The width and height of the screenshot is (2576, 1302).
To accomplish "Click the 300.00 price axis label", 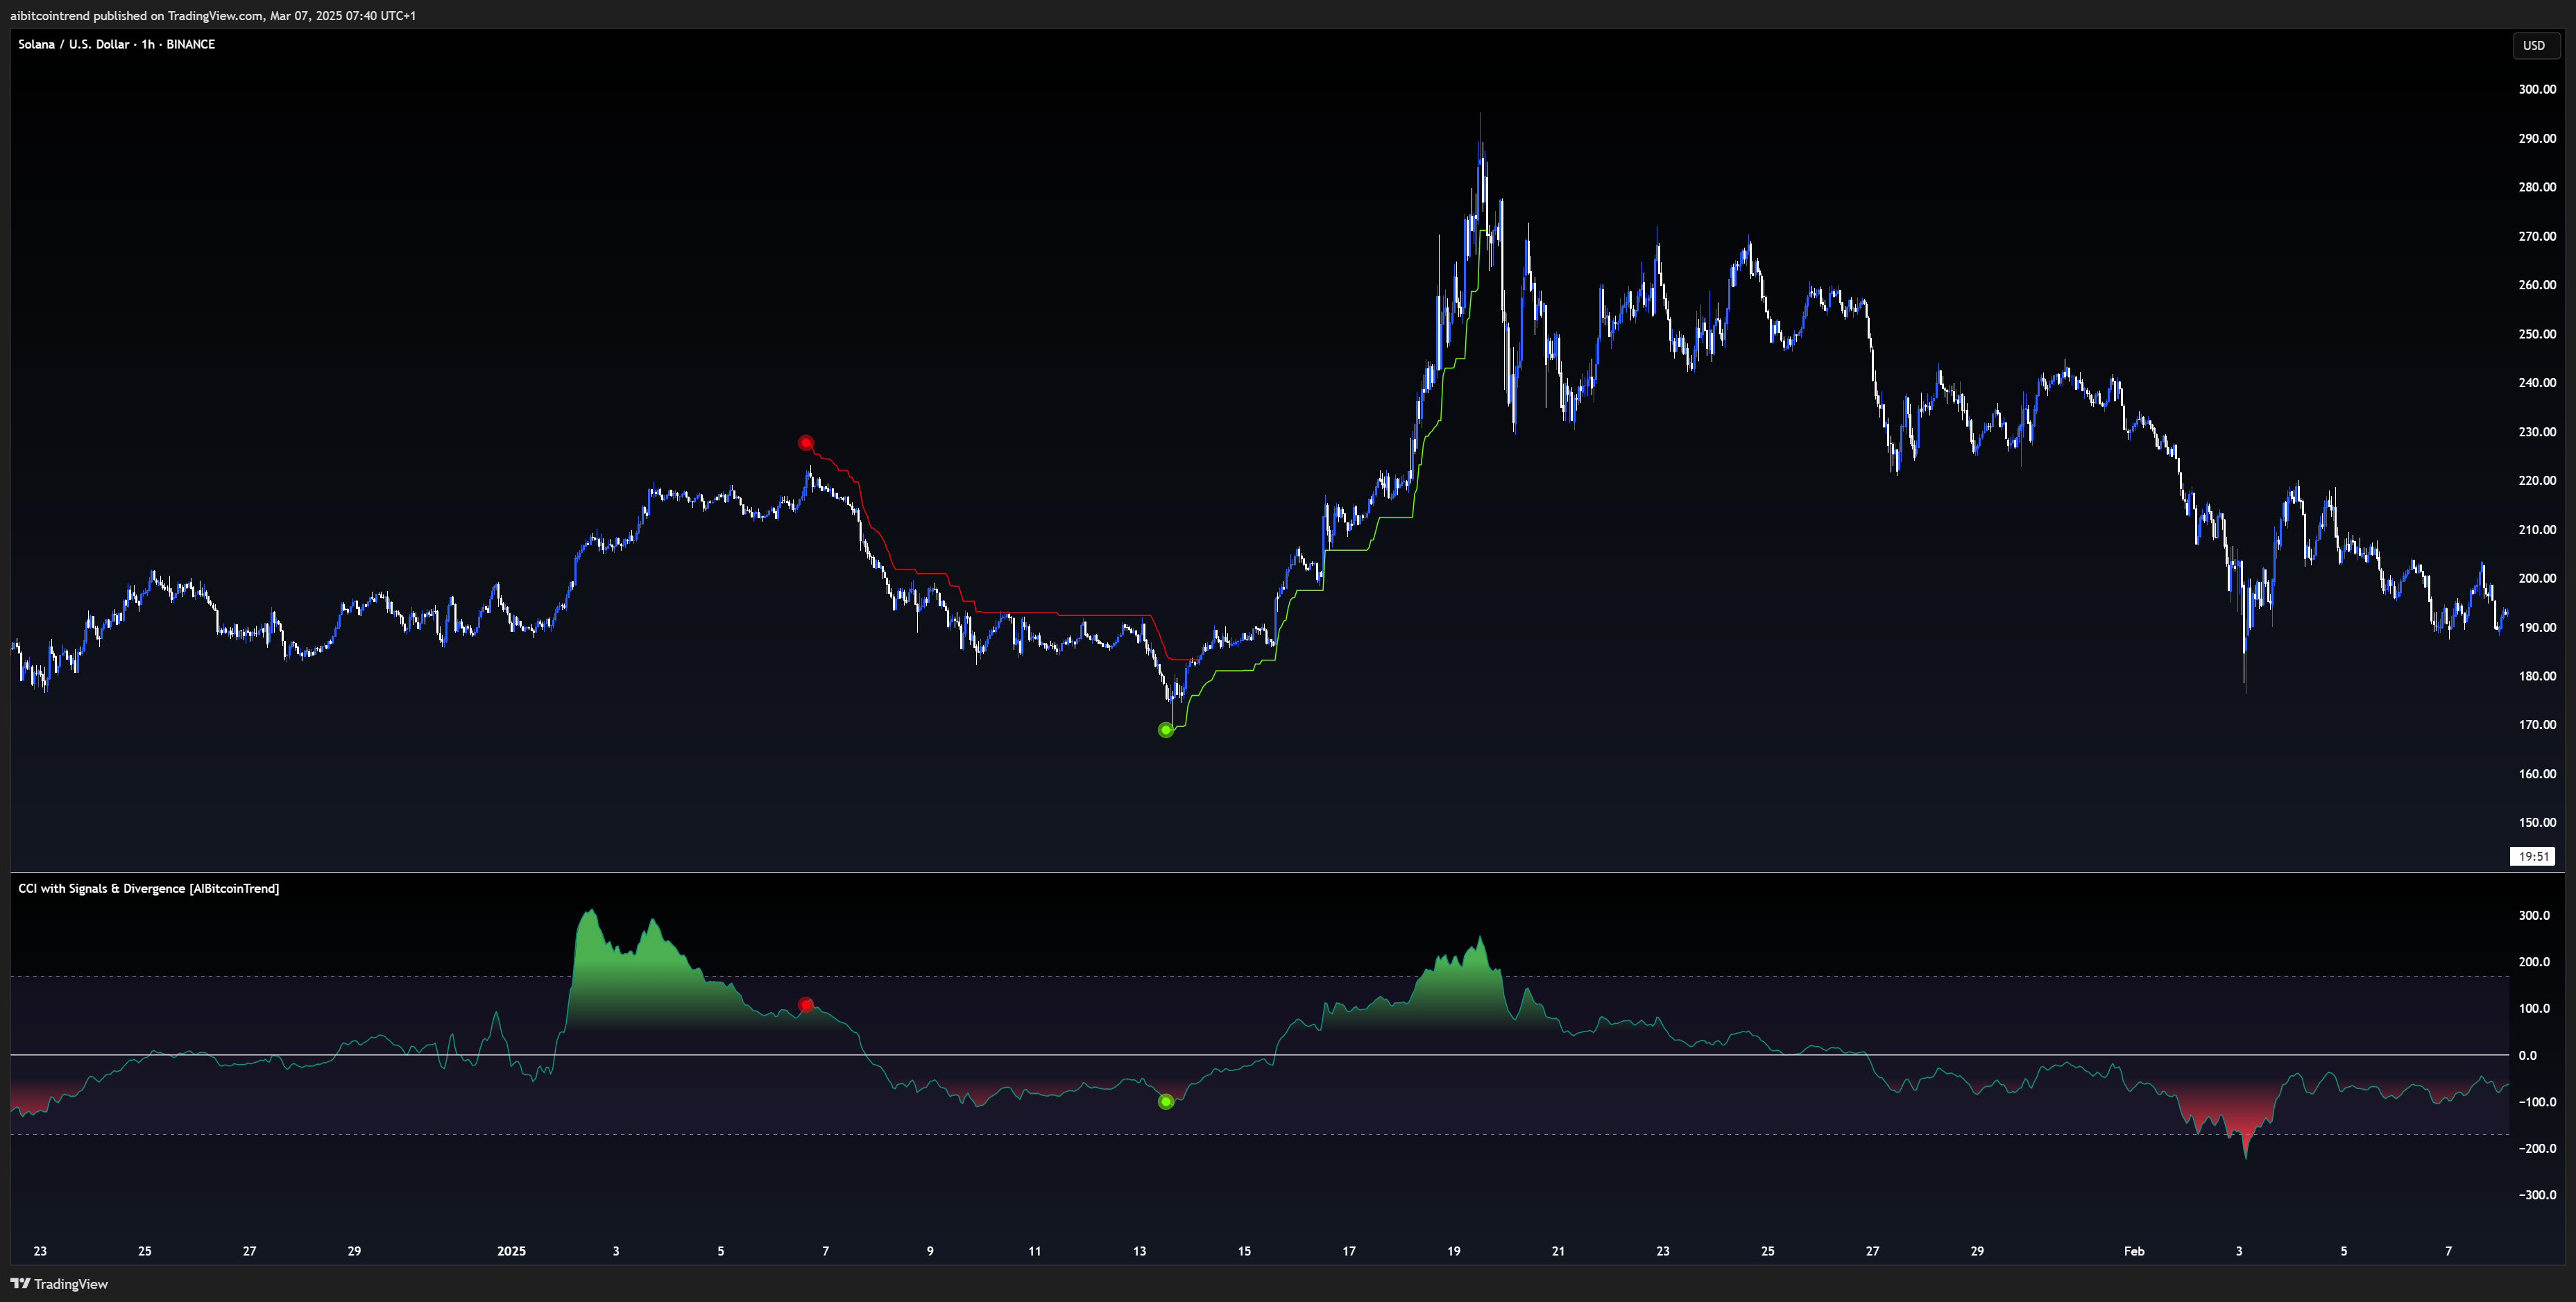I will [x=2537, y=89].
